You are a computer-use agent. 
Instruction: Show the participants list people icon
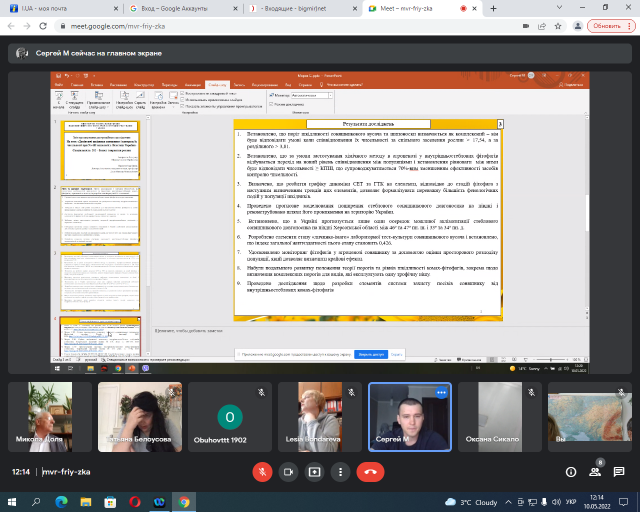point(595,472)
